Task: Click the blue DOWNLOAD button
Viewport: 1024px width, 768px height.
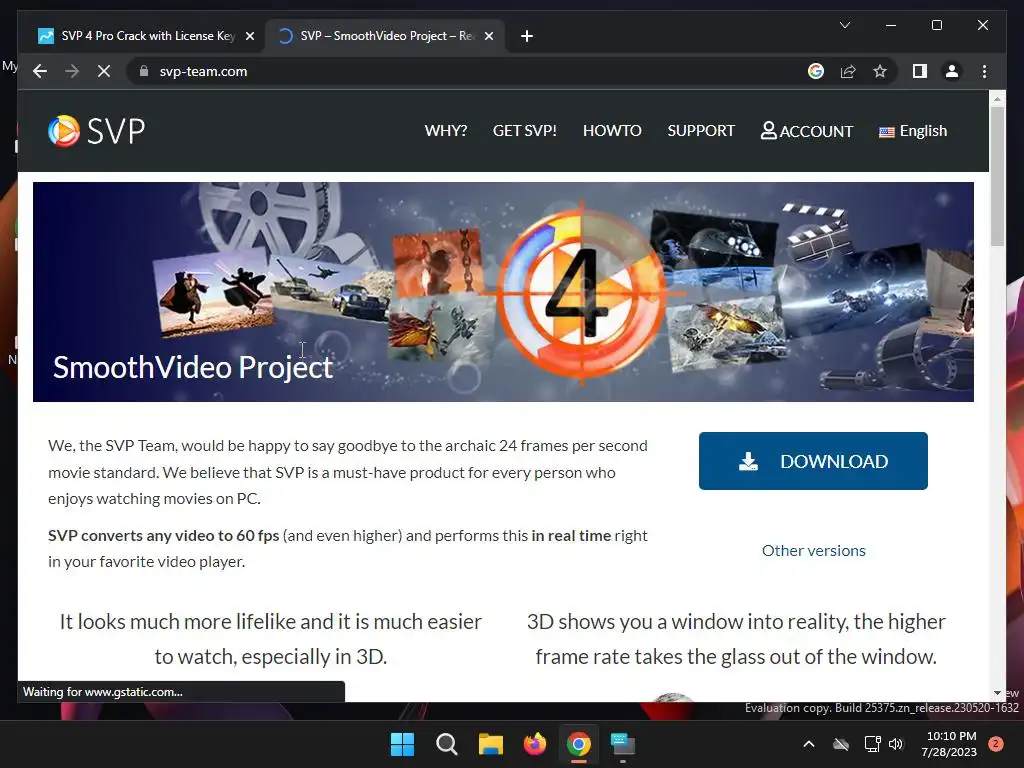Action: pos(813,461)
